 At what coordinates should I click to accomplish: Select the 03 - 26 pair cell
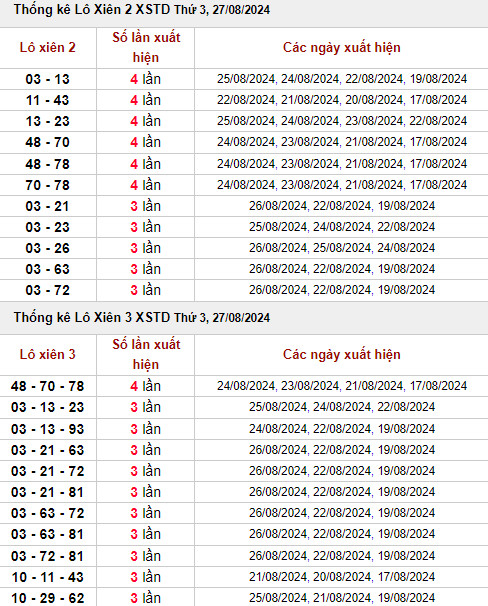point(48,248)
